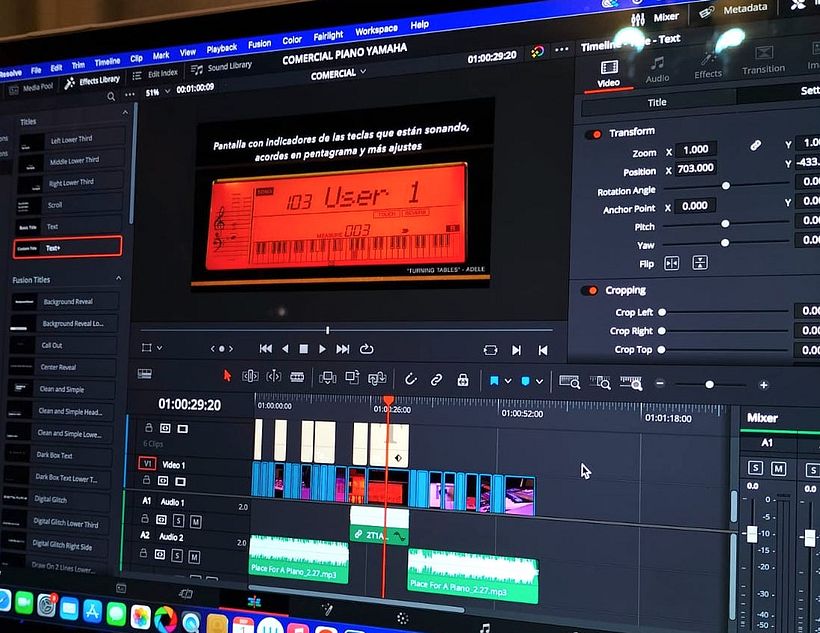
Task: Solo the A1 track in Mixer
Action: tap(755, 467)
